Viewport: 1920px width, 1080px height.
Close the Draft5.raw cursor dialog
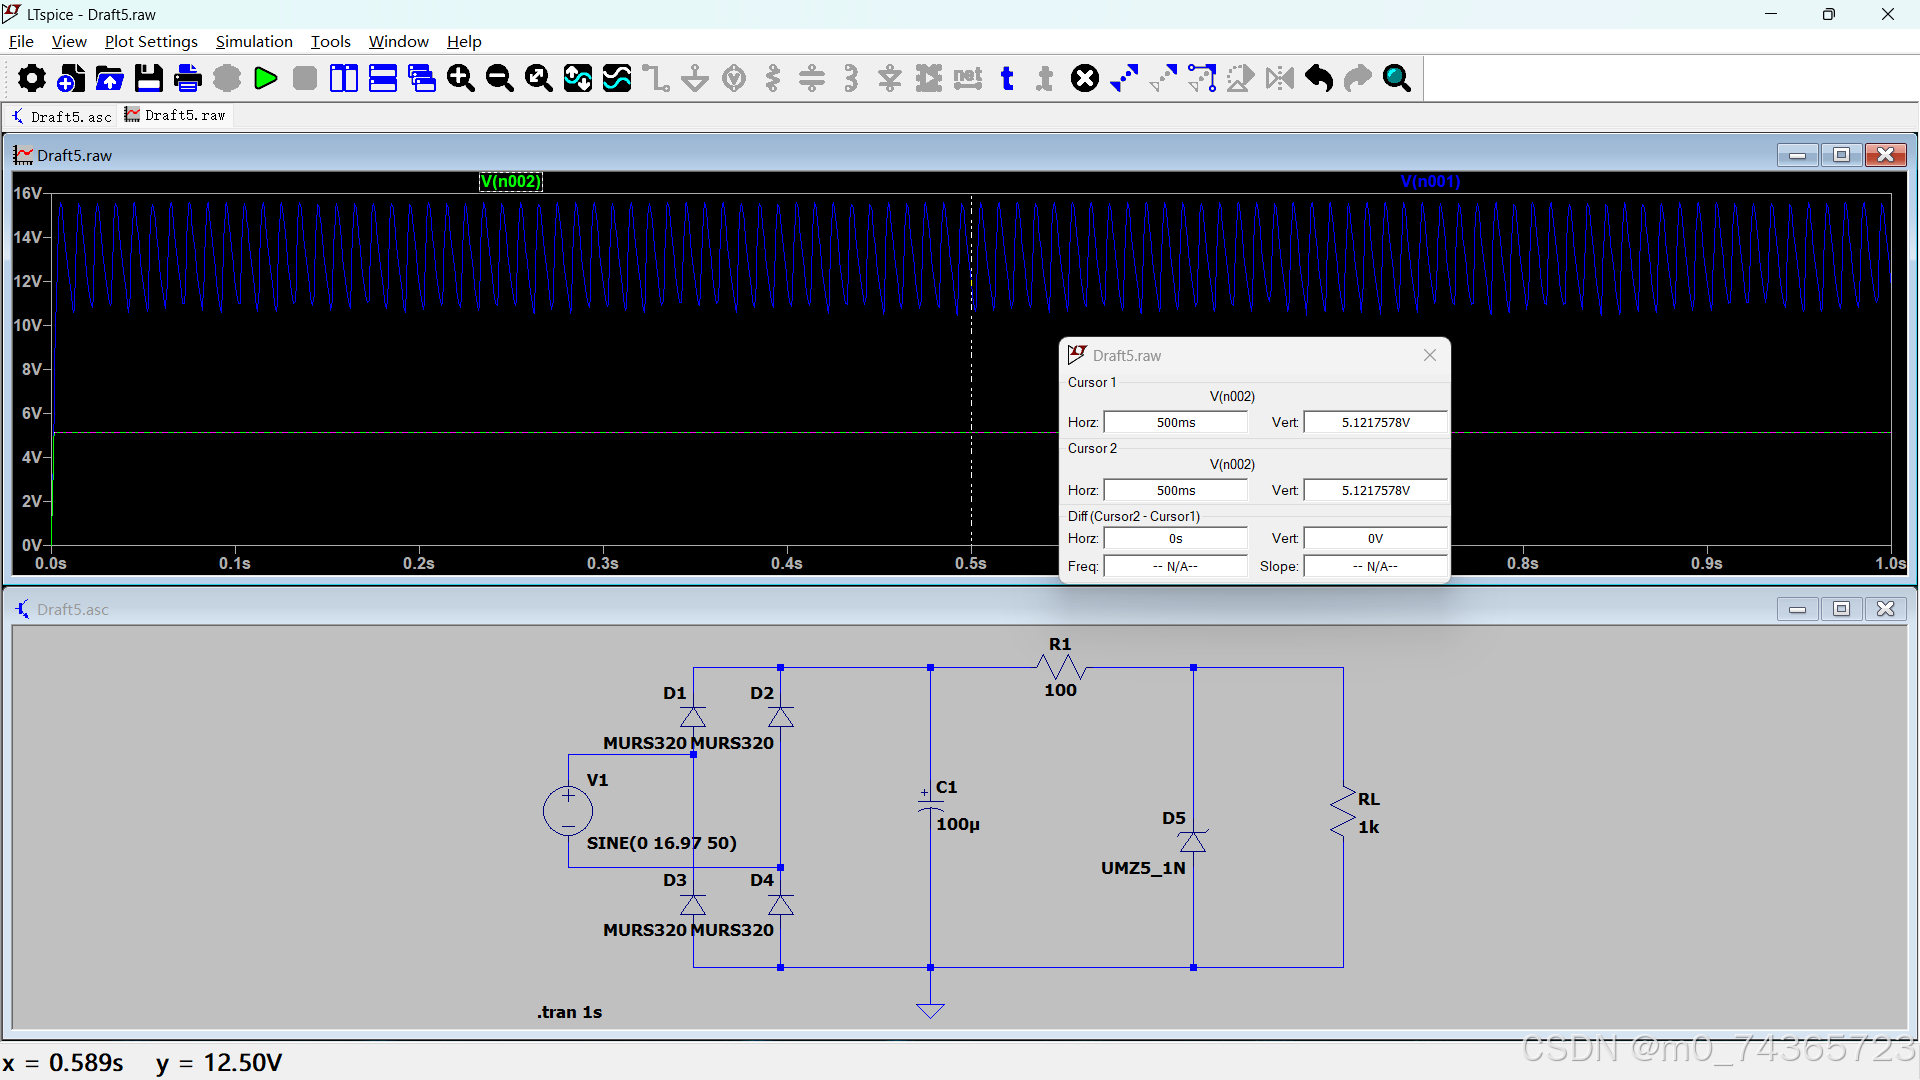pos(1430,355)
